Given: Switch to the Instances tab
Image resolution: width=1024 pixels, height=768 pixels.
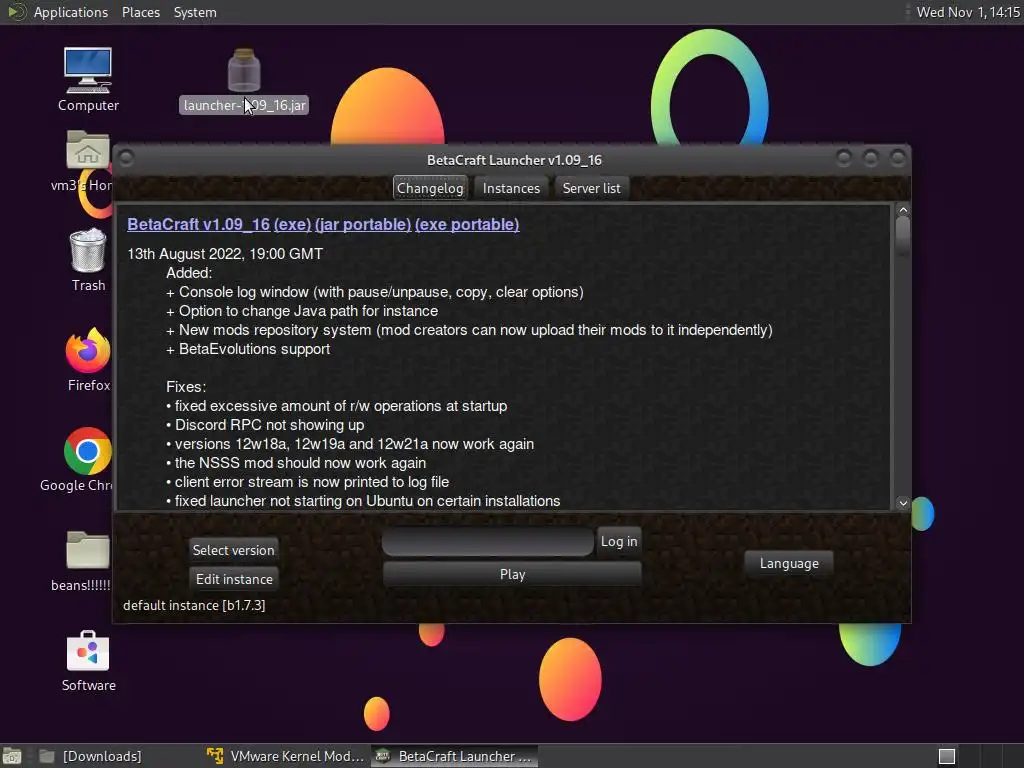Looking at the screenshot, I should 511,188.
